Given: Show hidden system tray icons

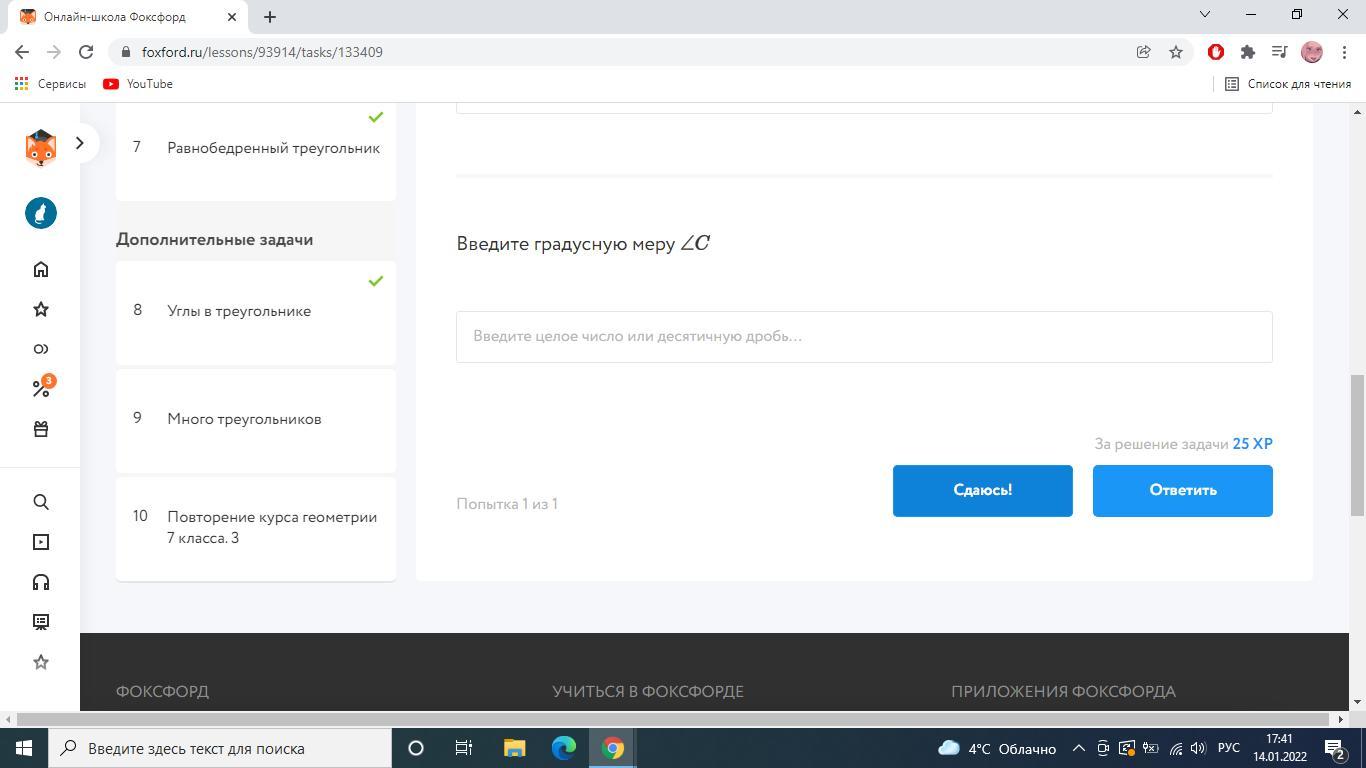Looking at the screenshot, I should (1079, 748).
